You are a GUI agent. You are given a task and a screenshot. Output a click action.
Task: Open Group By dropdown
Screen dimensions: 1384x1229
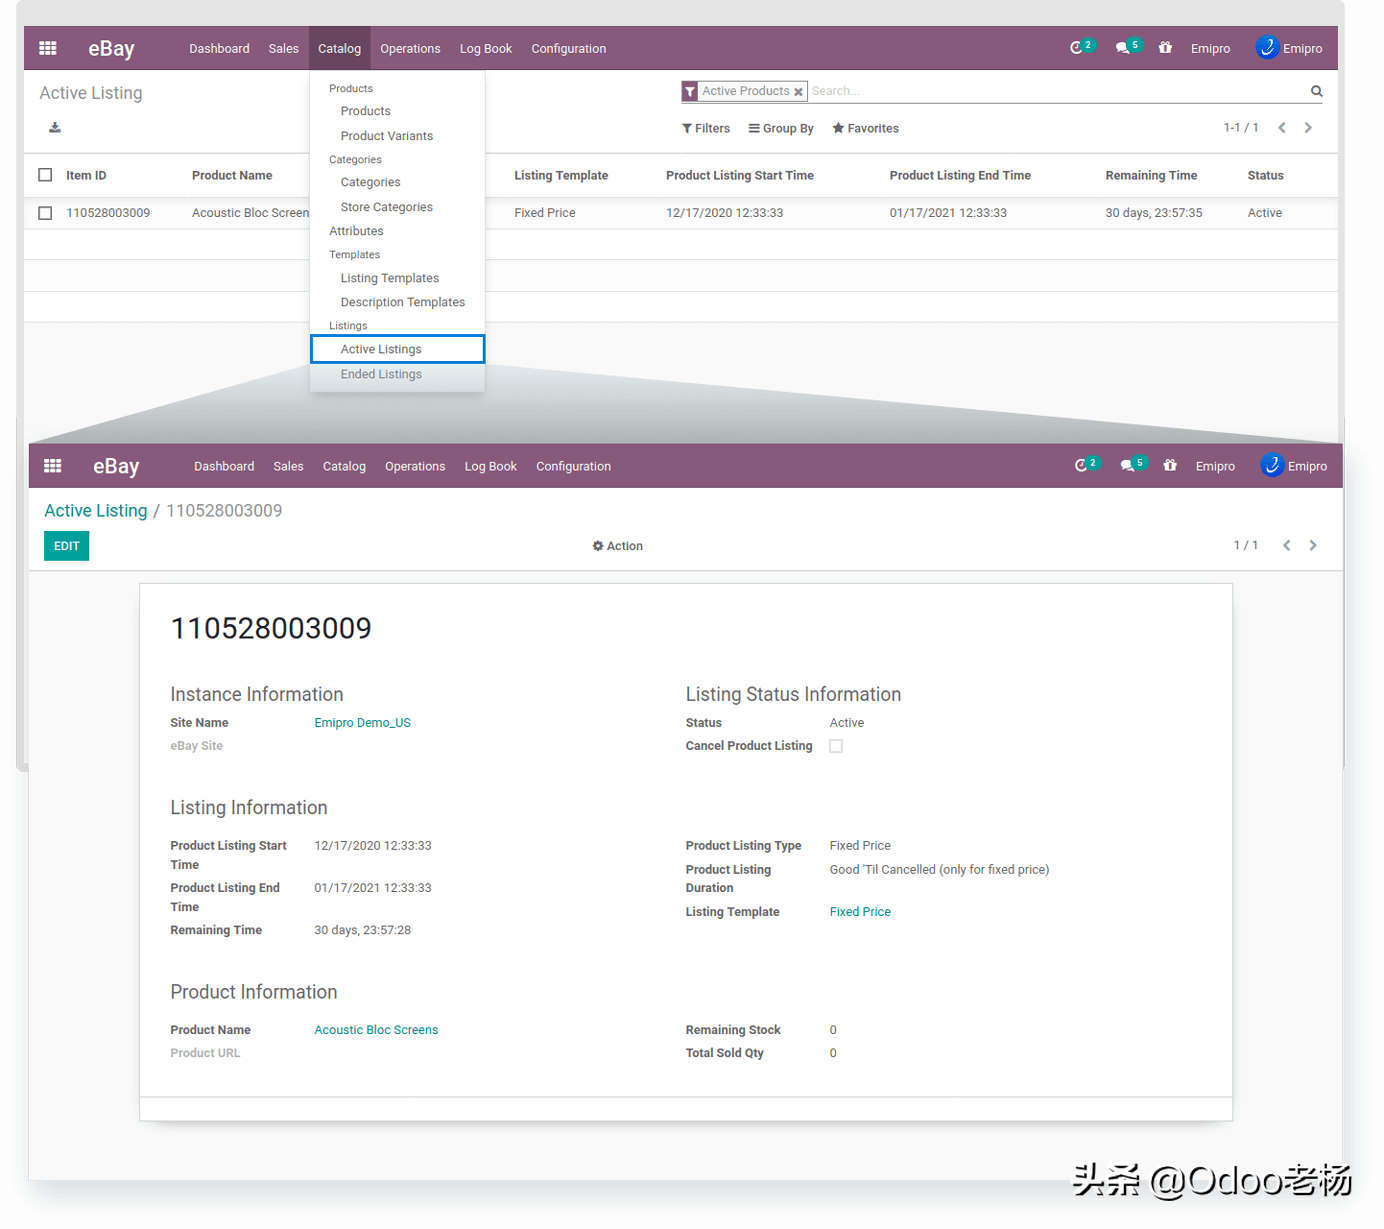[781, 128]
